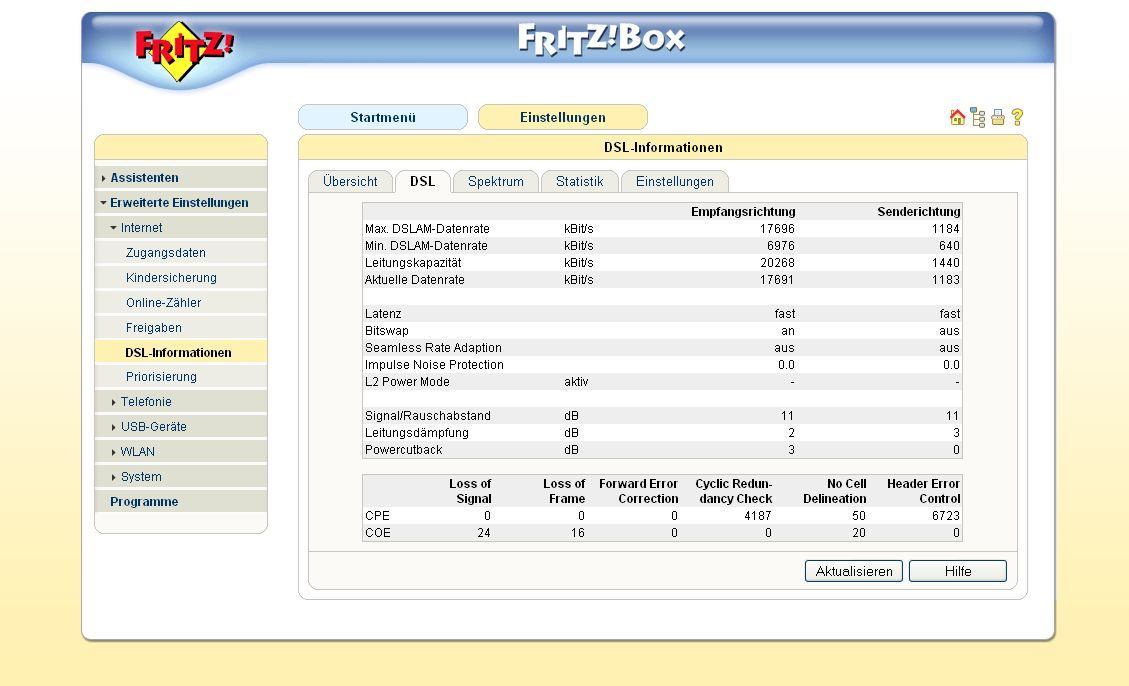Click the Internet sidebar label
The height and width of the screenshot is (686, 1129).
pyautogui.click(x=141, y=228)
